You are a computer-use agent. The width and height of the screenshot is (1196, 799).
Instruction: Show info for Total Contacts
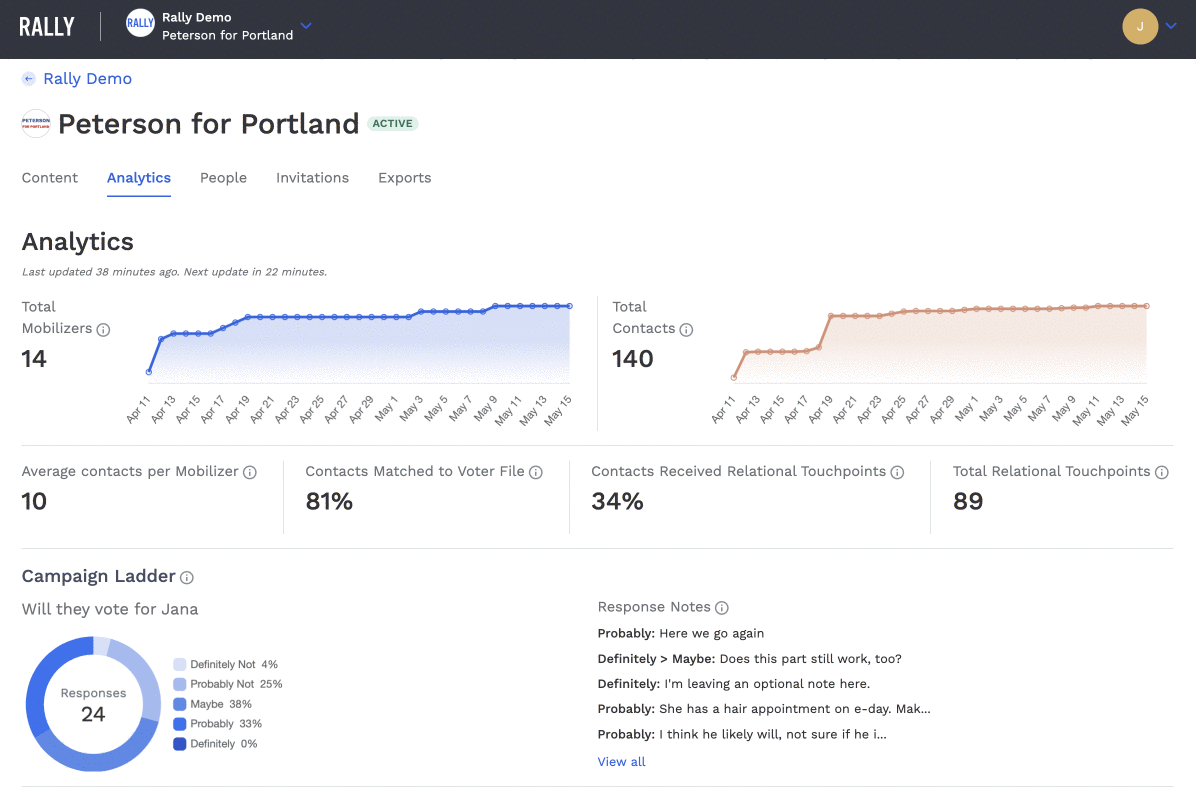(686, 329)
